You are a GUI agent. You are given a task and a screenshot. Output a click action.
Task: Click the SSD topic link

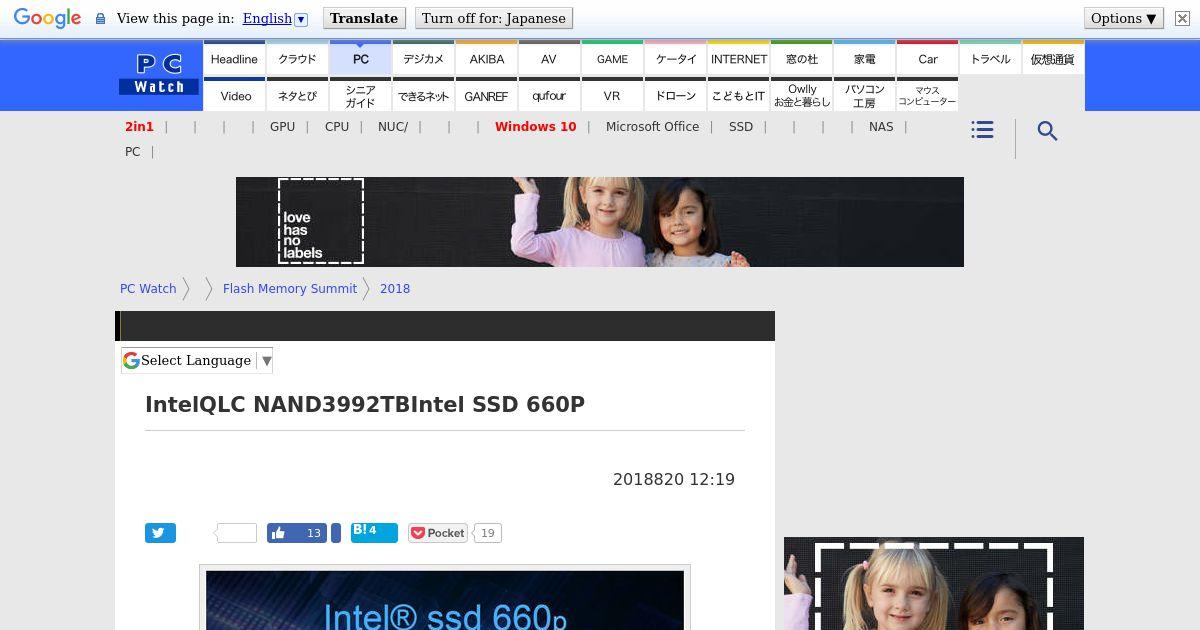741,127
